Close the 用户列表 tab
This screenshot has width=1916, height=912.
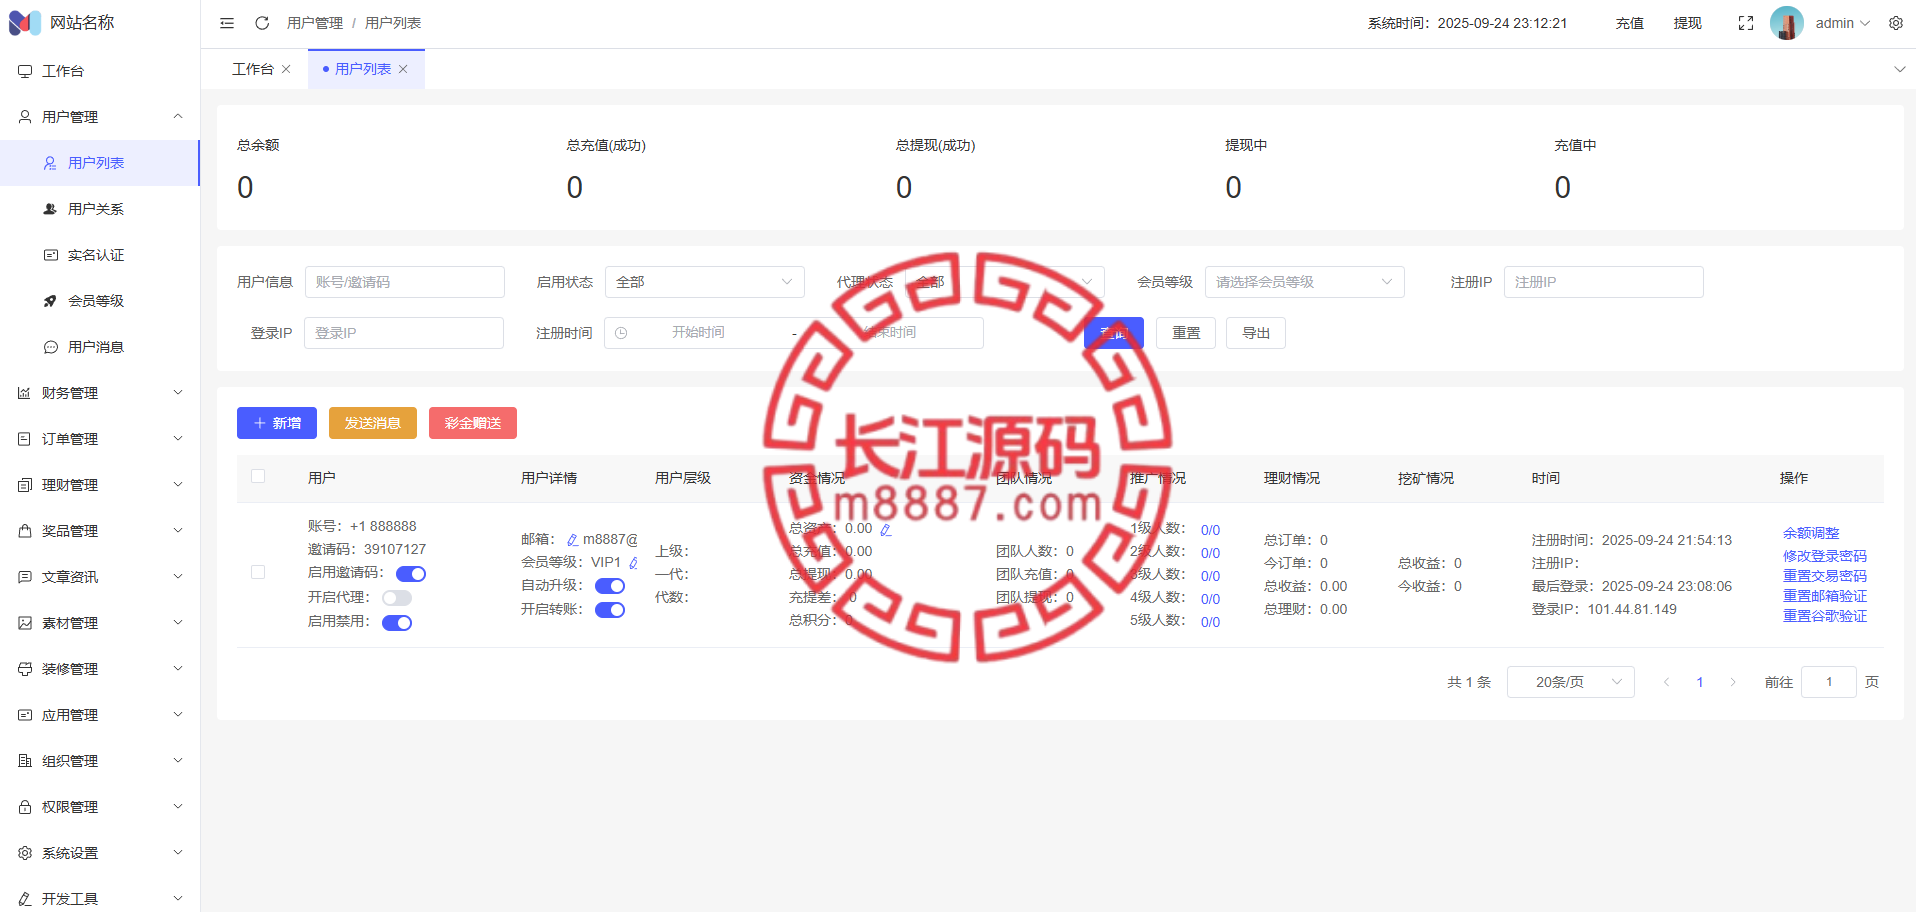(x=403, y=69)
